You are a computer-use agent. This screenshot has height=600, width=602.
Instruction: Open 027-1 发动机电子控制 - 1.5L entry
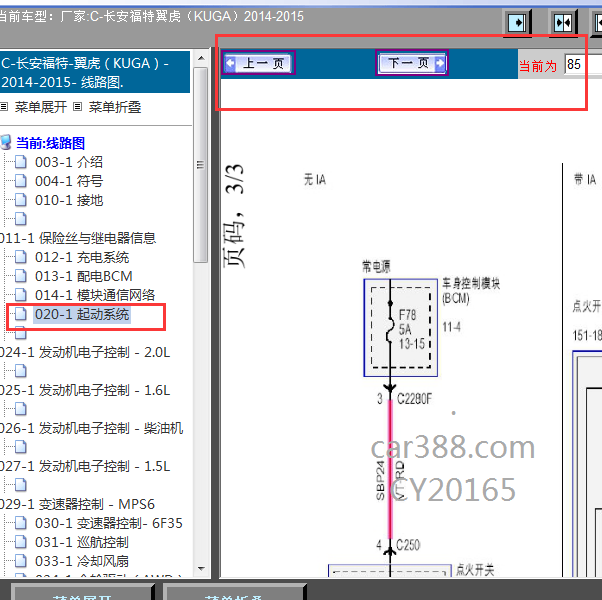click(85, 466)
